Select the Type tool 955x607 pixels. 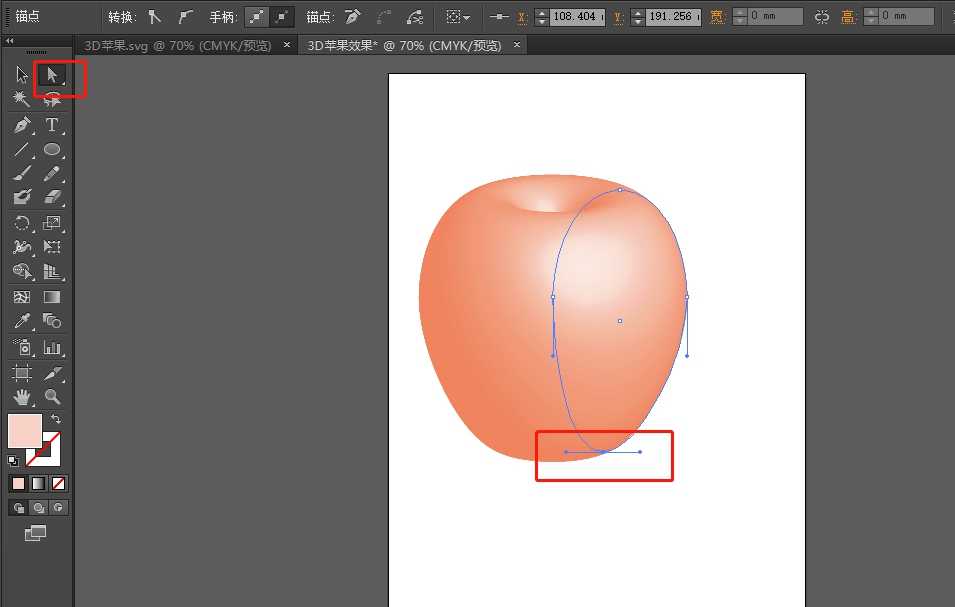tap(52, 124)
